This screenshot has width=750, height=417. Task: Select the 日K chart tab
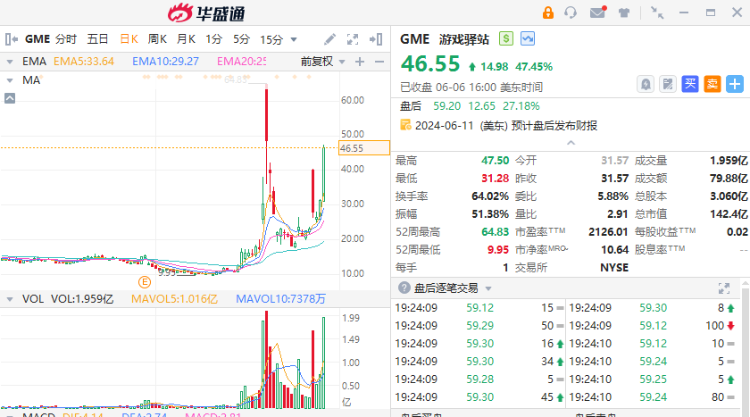(x=129, y=39)
